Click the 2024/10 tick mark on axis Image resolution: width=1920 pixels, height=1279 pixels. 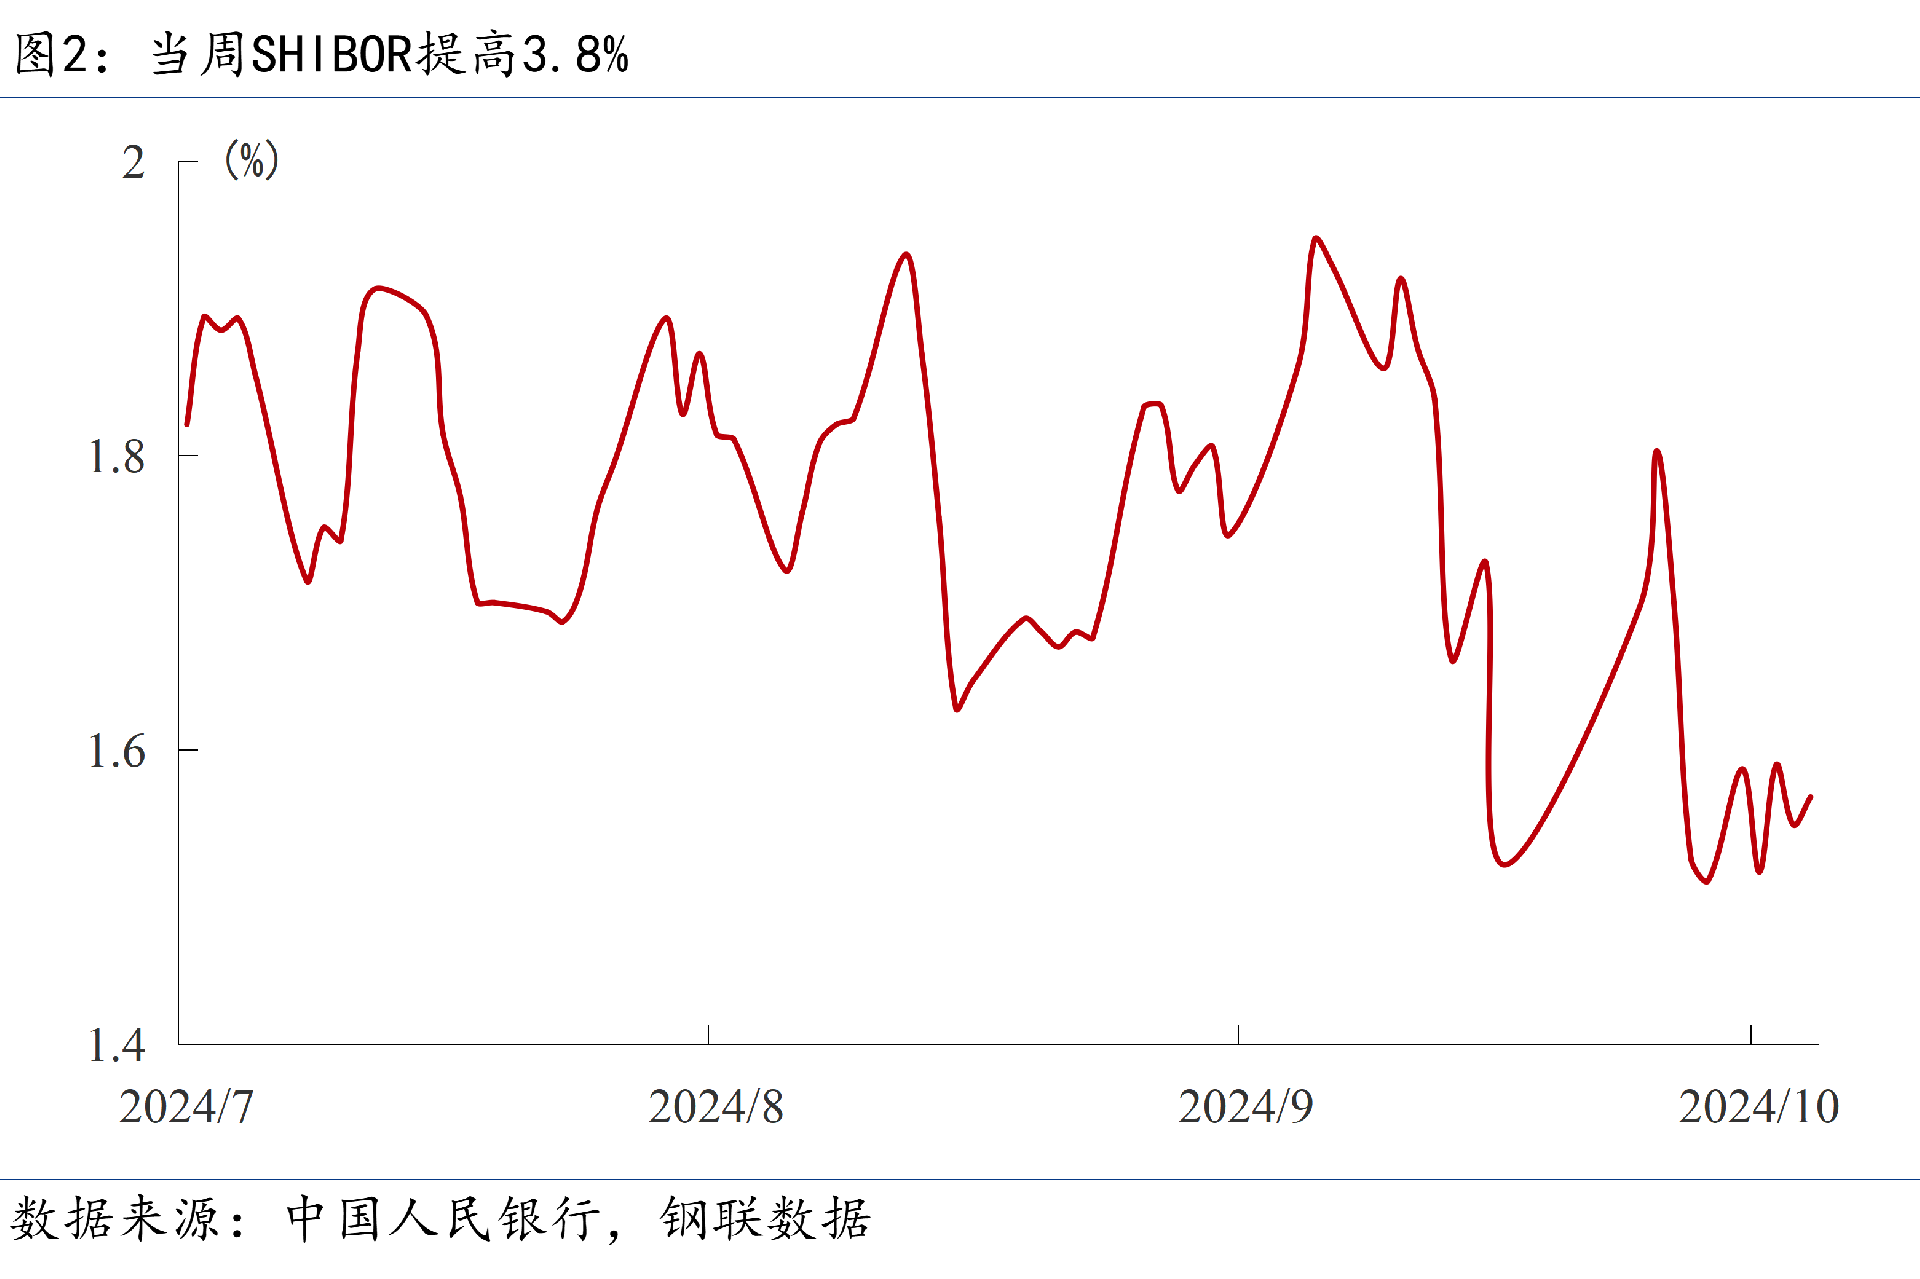point(1751,1035)
